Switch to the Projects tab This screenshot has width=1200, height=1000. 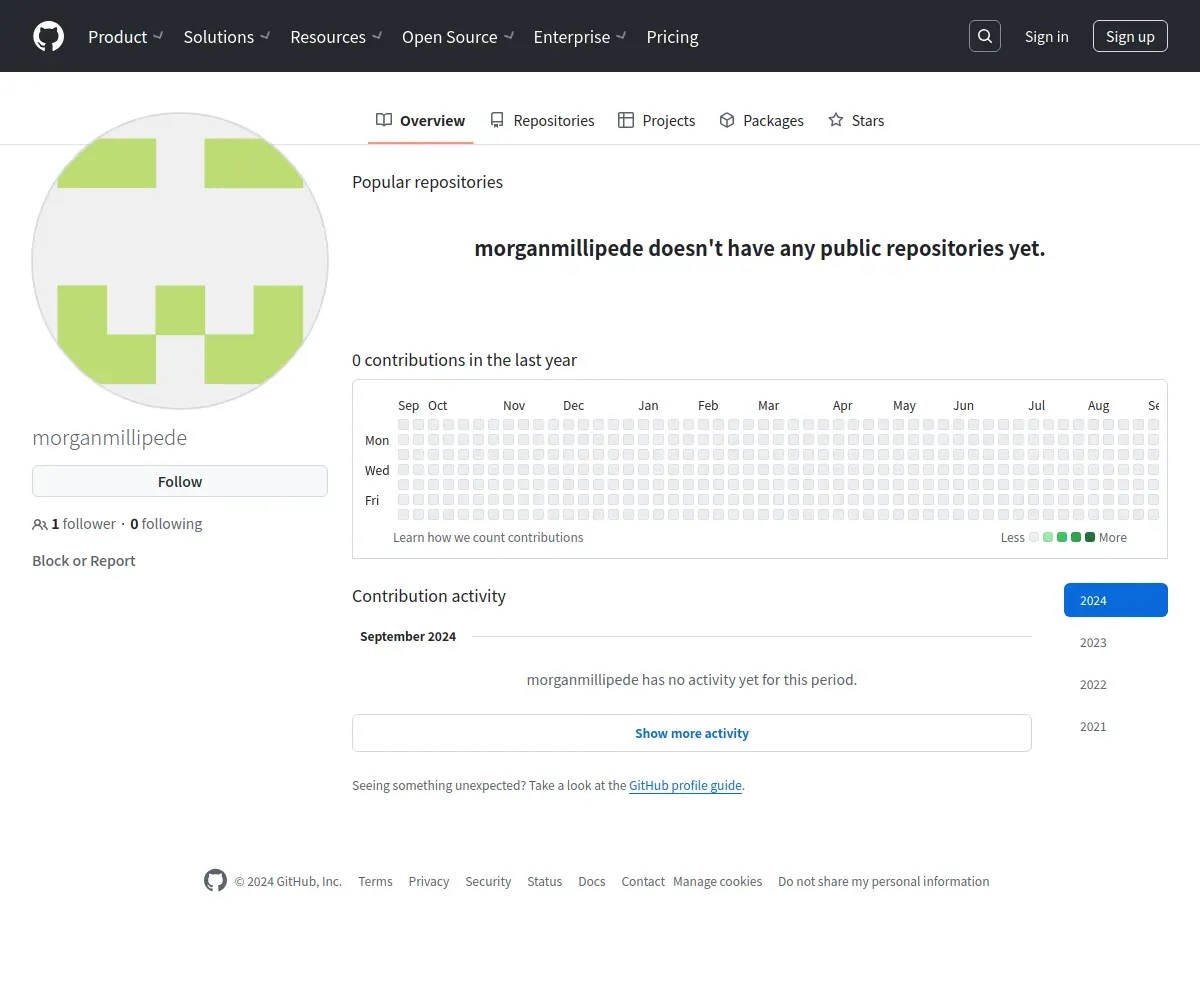[656, 120]
